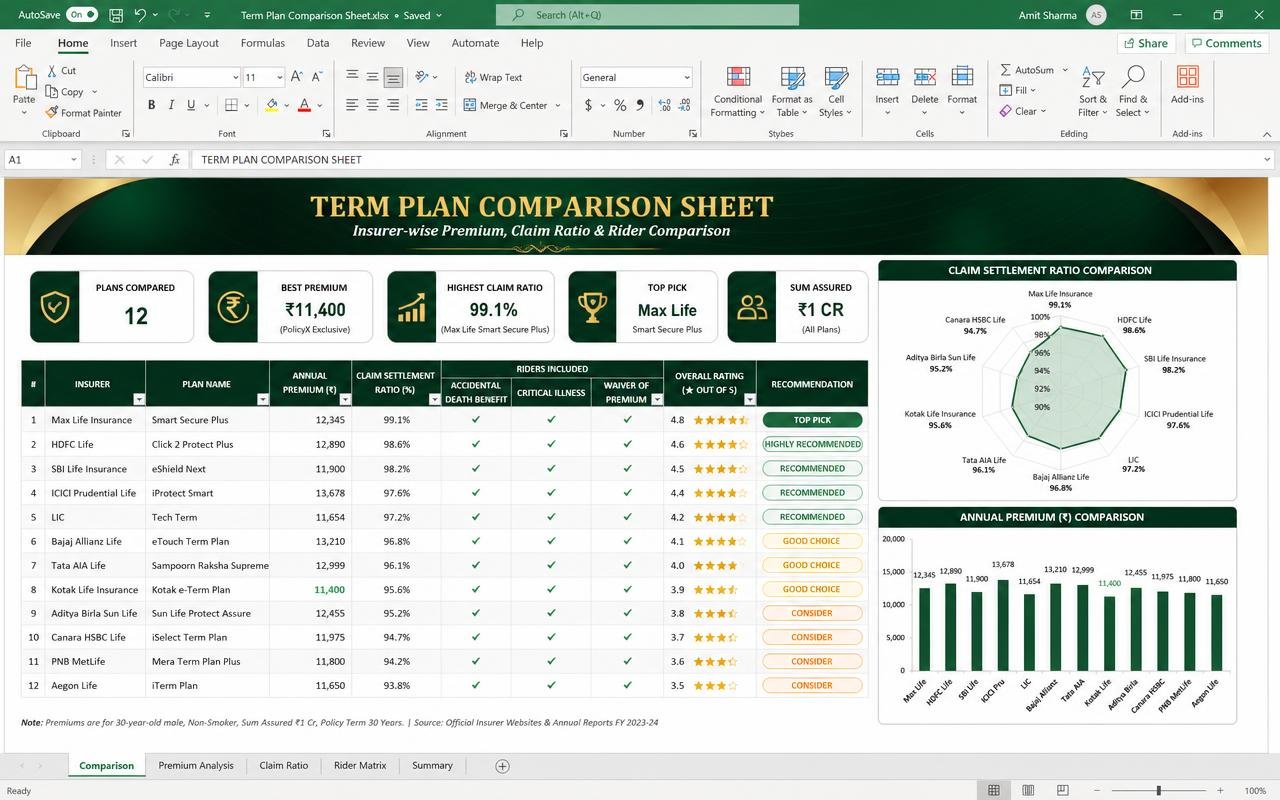Image resolution: width=1280 pixels, height=800 pixels.
Task: Click the Aegon Life insurer cell
Action: point(95,686)
